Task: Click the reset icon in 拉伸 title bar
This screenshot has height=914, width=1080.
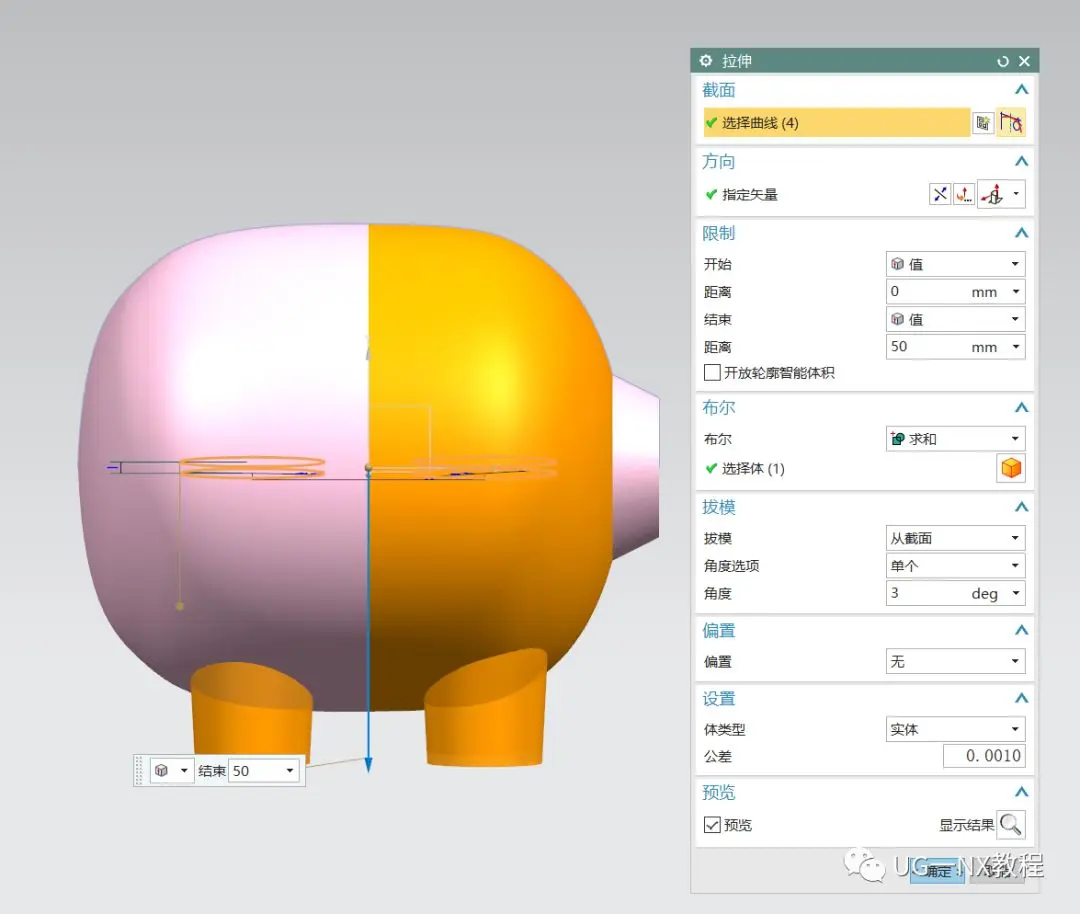Action: pyautogui.click(x=1003, y=61)
